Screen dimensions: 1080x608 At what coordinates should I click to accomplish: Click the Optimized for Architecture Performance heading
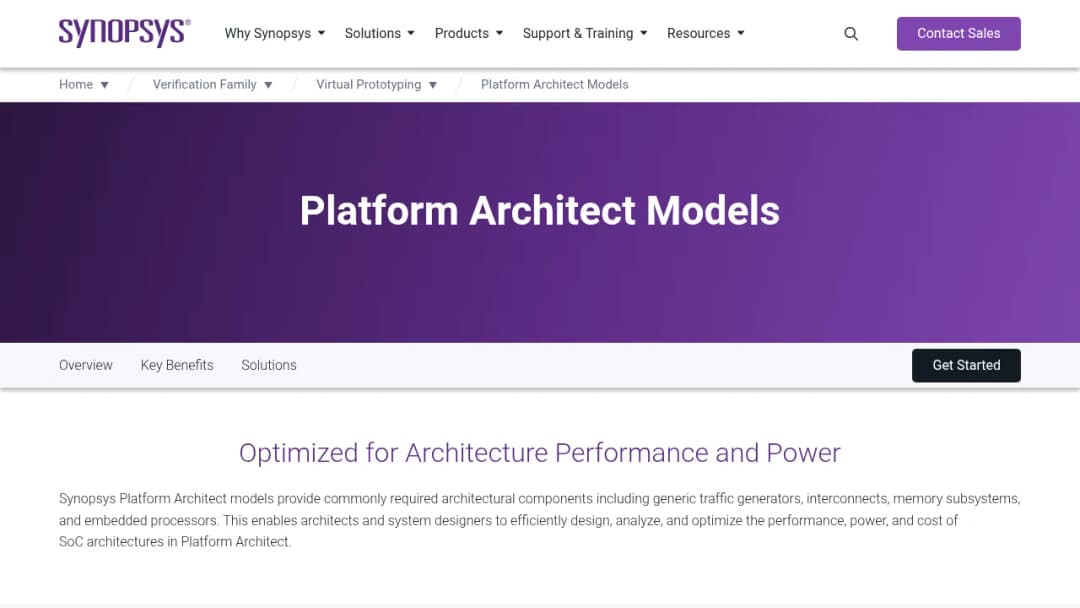(540, 453)
